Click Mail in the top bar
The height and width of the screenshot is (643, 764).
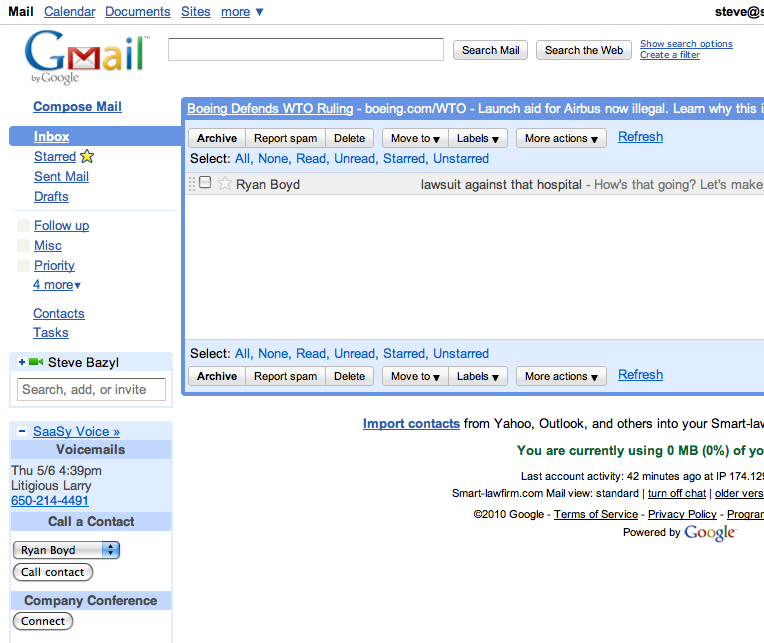(x=21, y=12)
